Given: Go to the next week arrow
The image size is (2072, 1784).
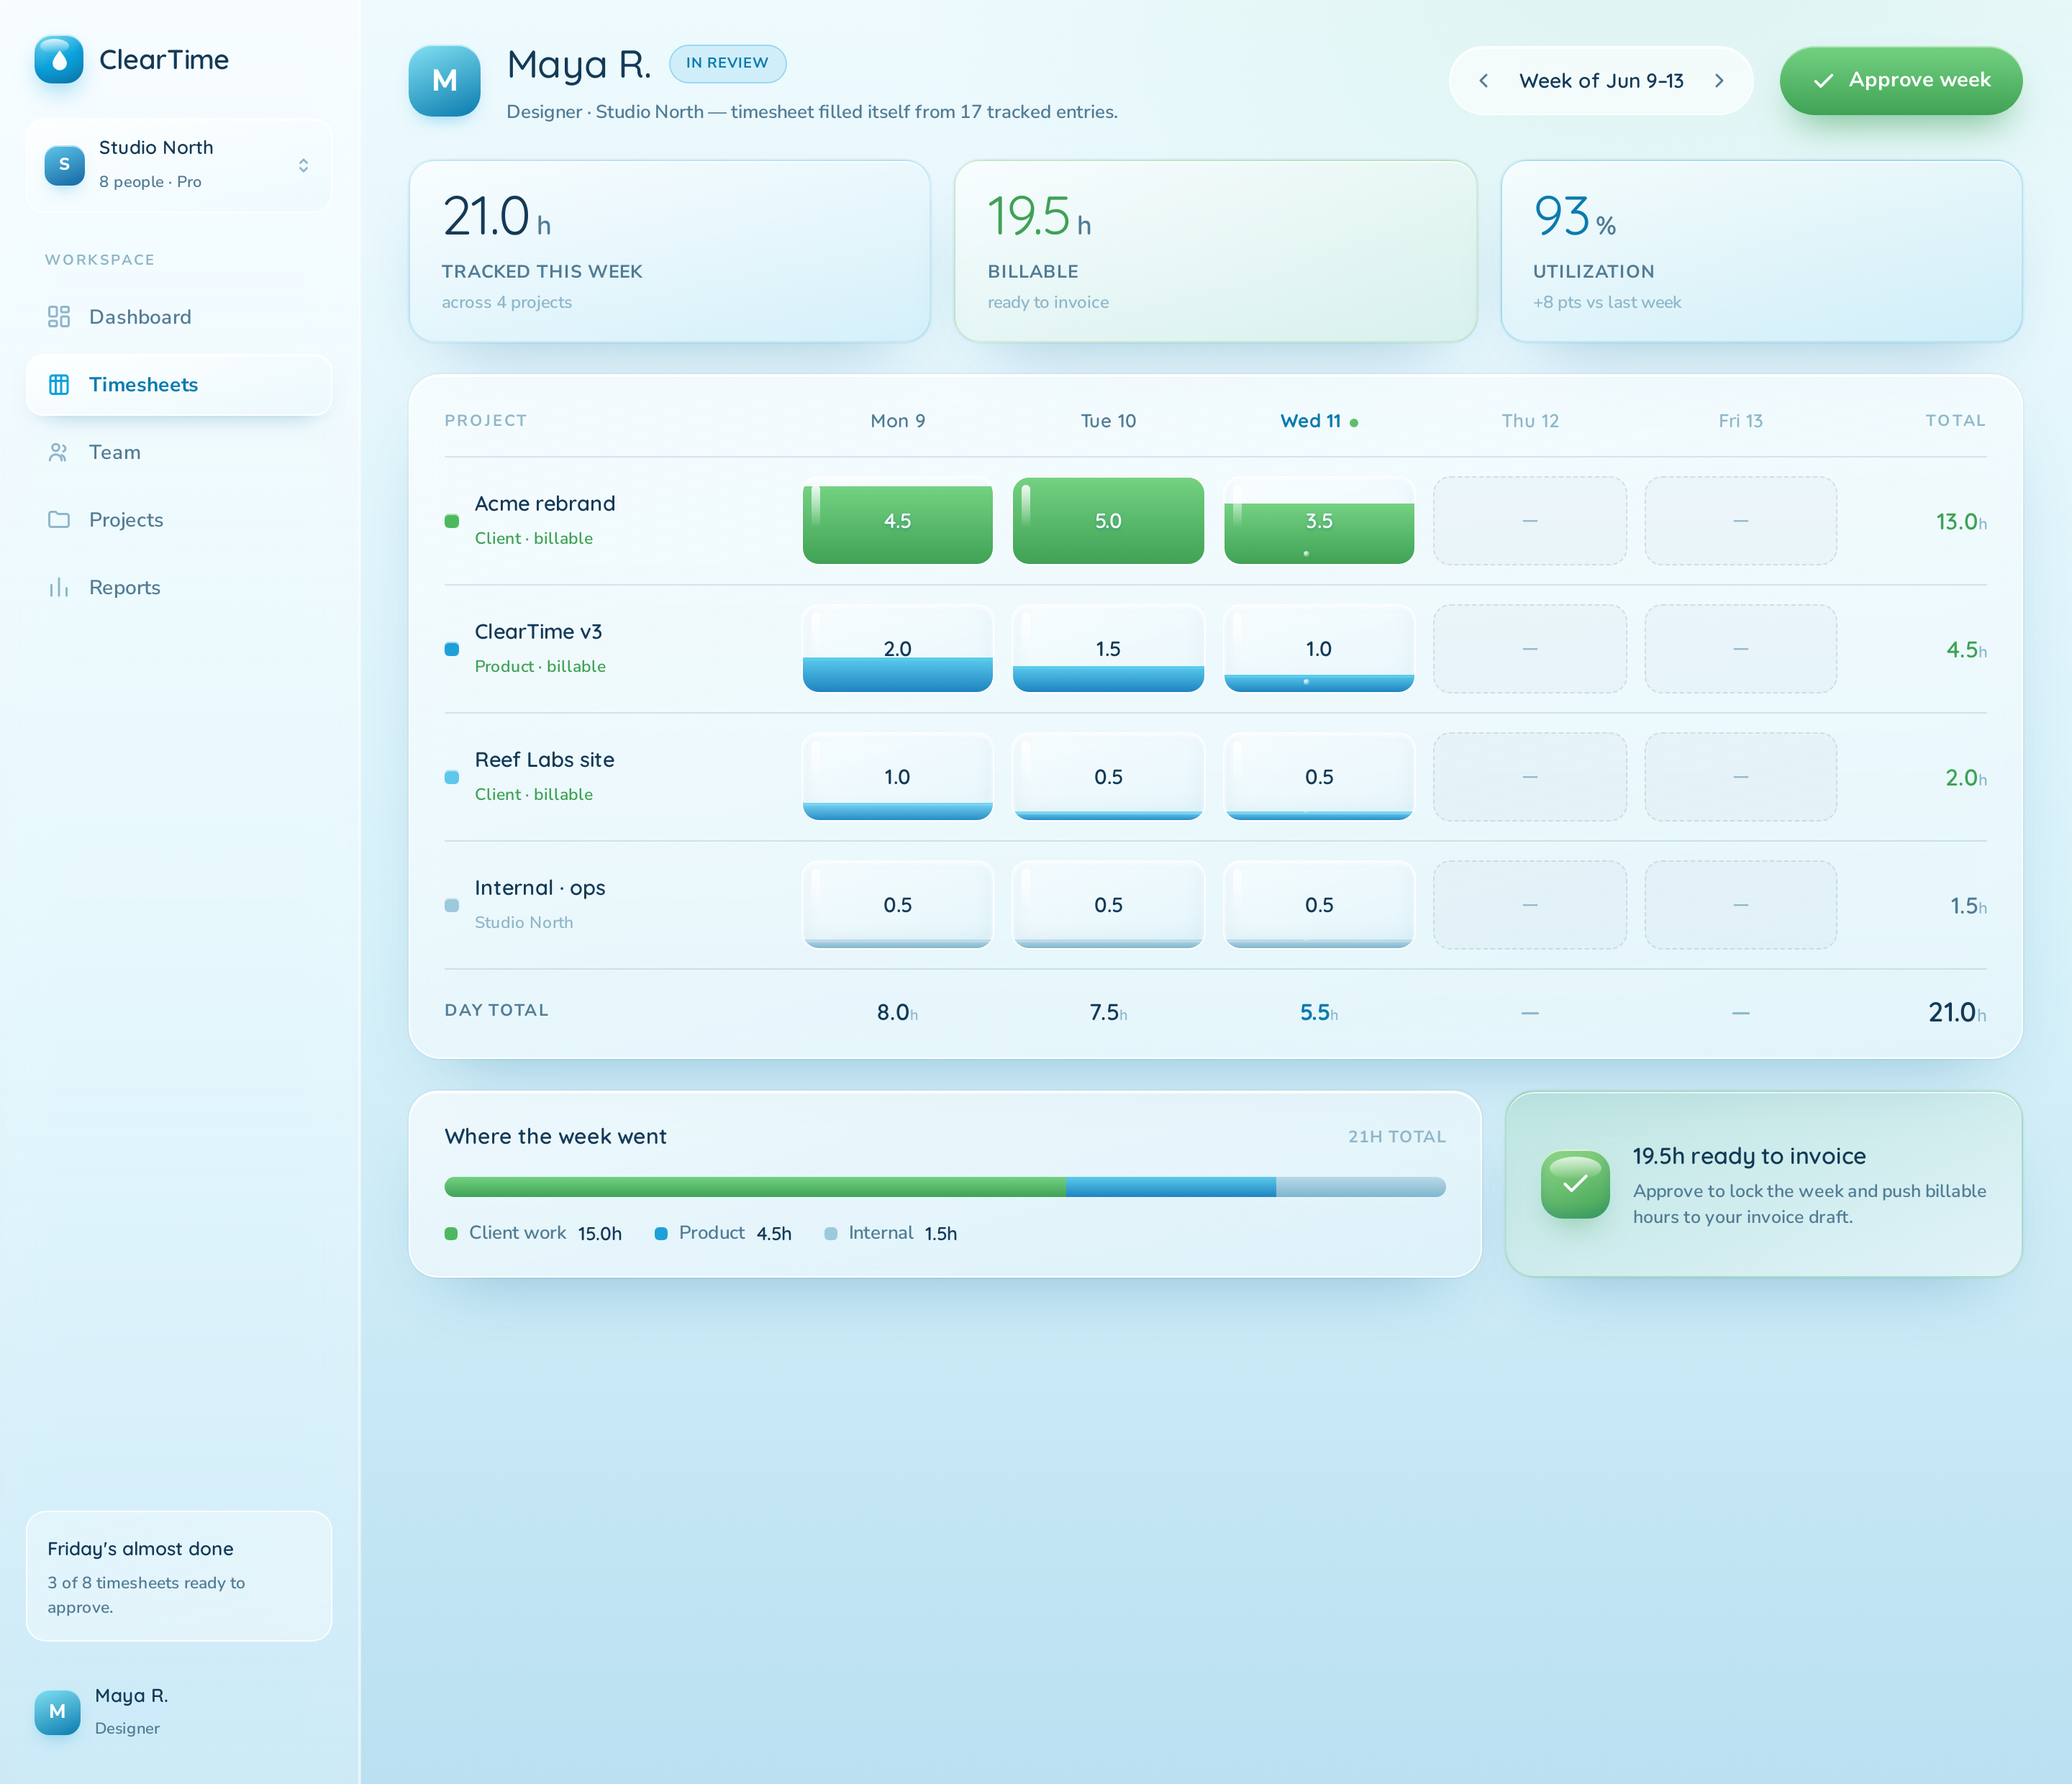Looking at the screenshot, I should 1719,81.
